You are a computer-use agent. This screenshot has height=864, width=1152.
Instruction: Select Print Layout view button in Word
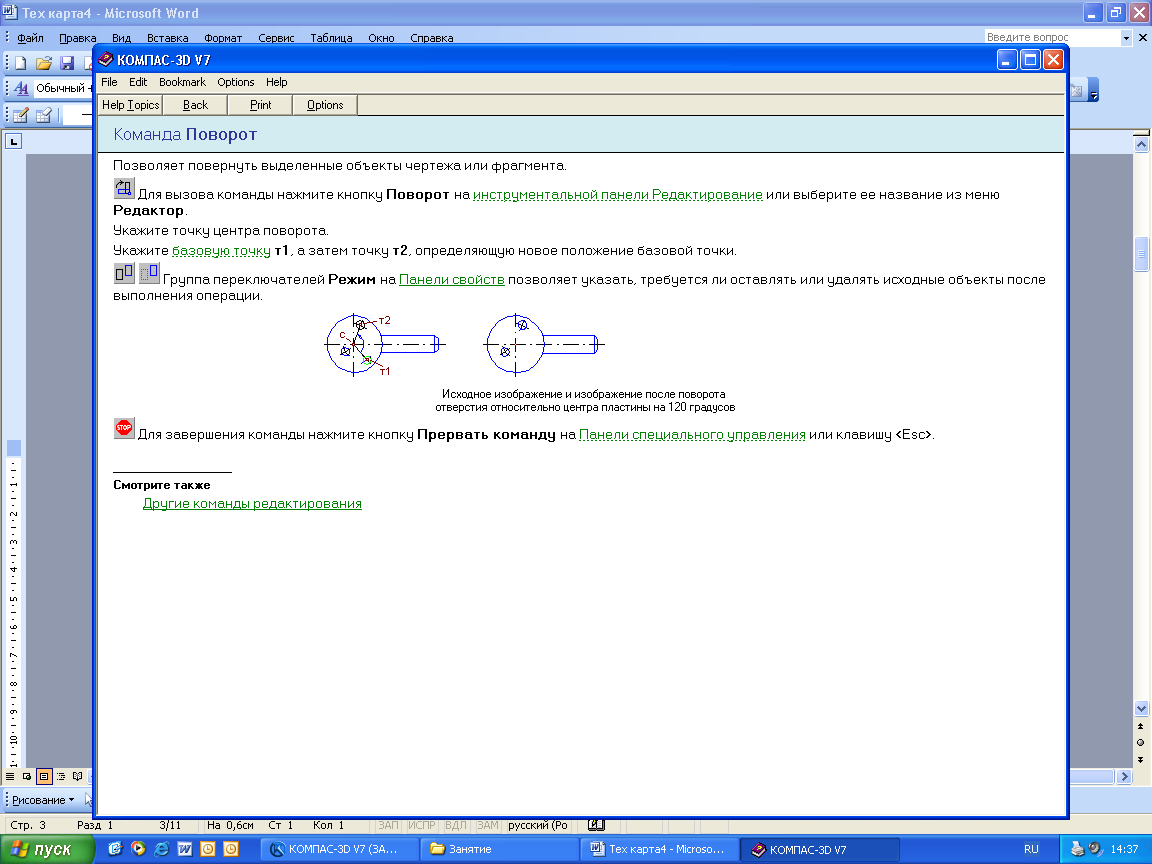[x=44, y=776]
